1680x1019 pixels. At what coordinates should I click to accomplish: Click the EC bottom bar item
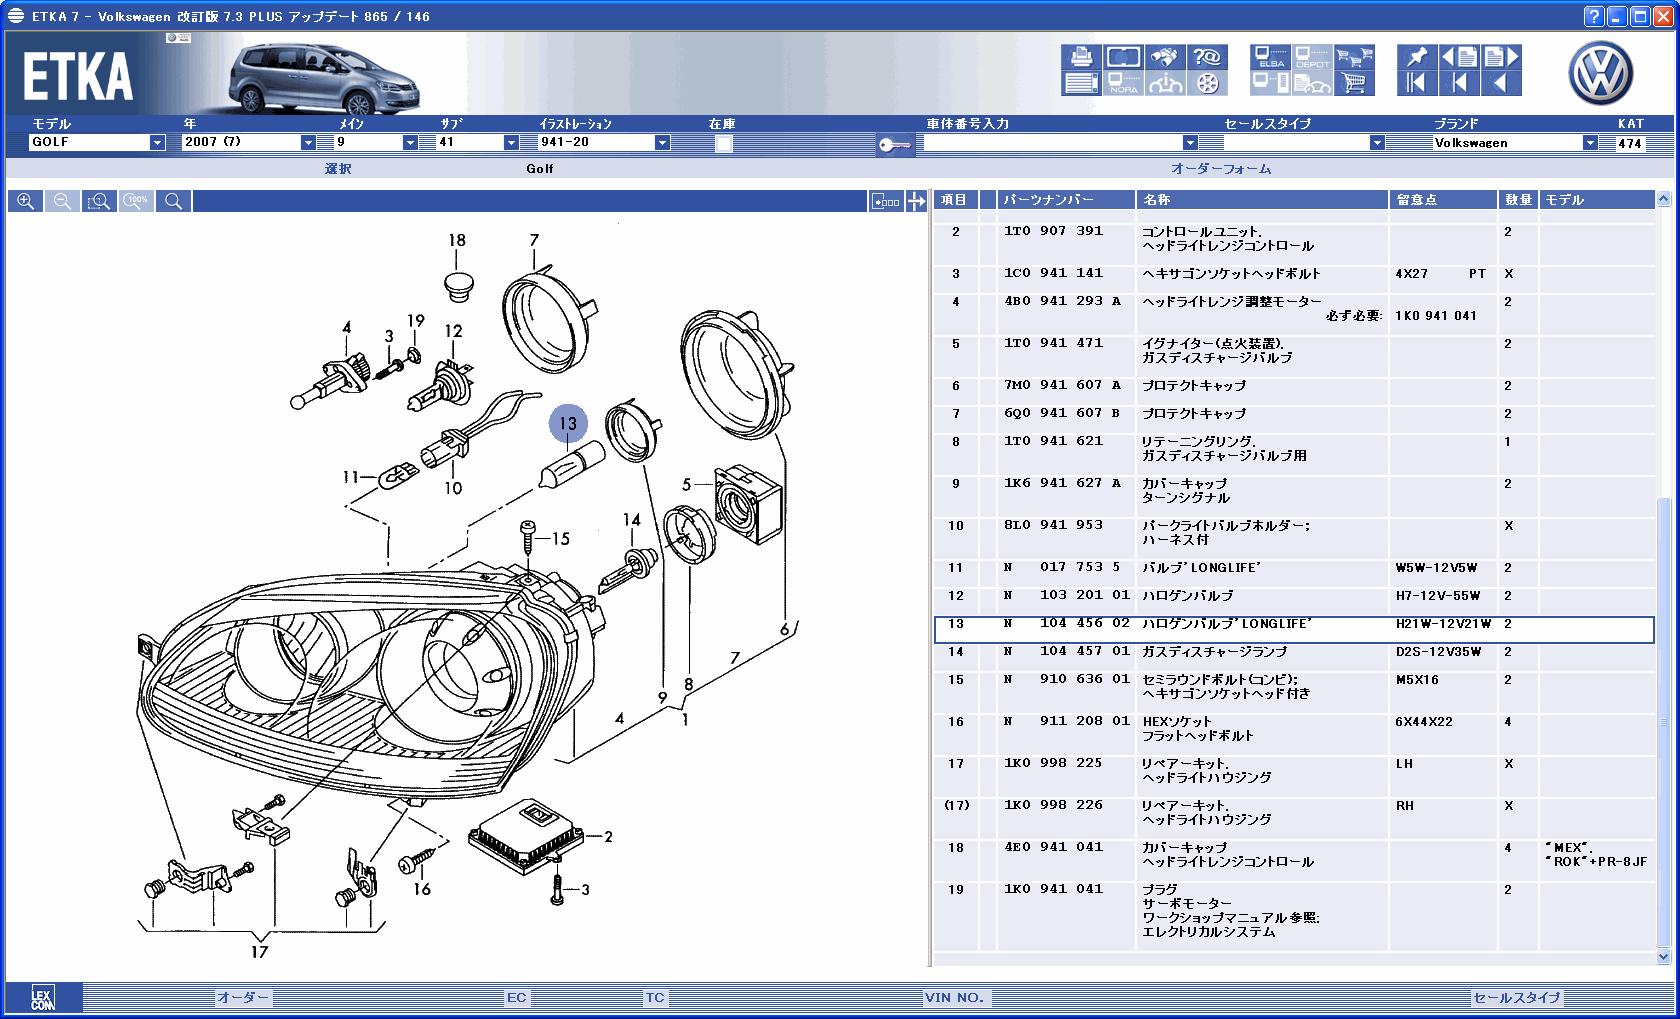[x=516, y=997]
